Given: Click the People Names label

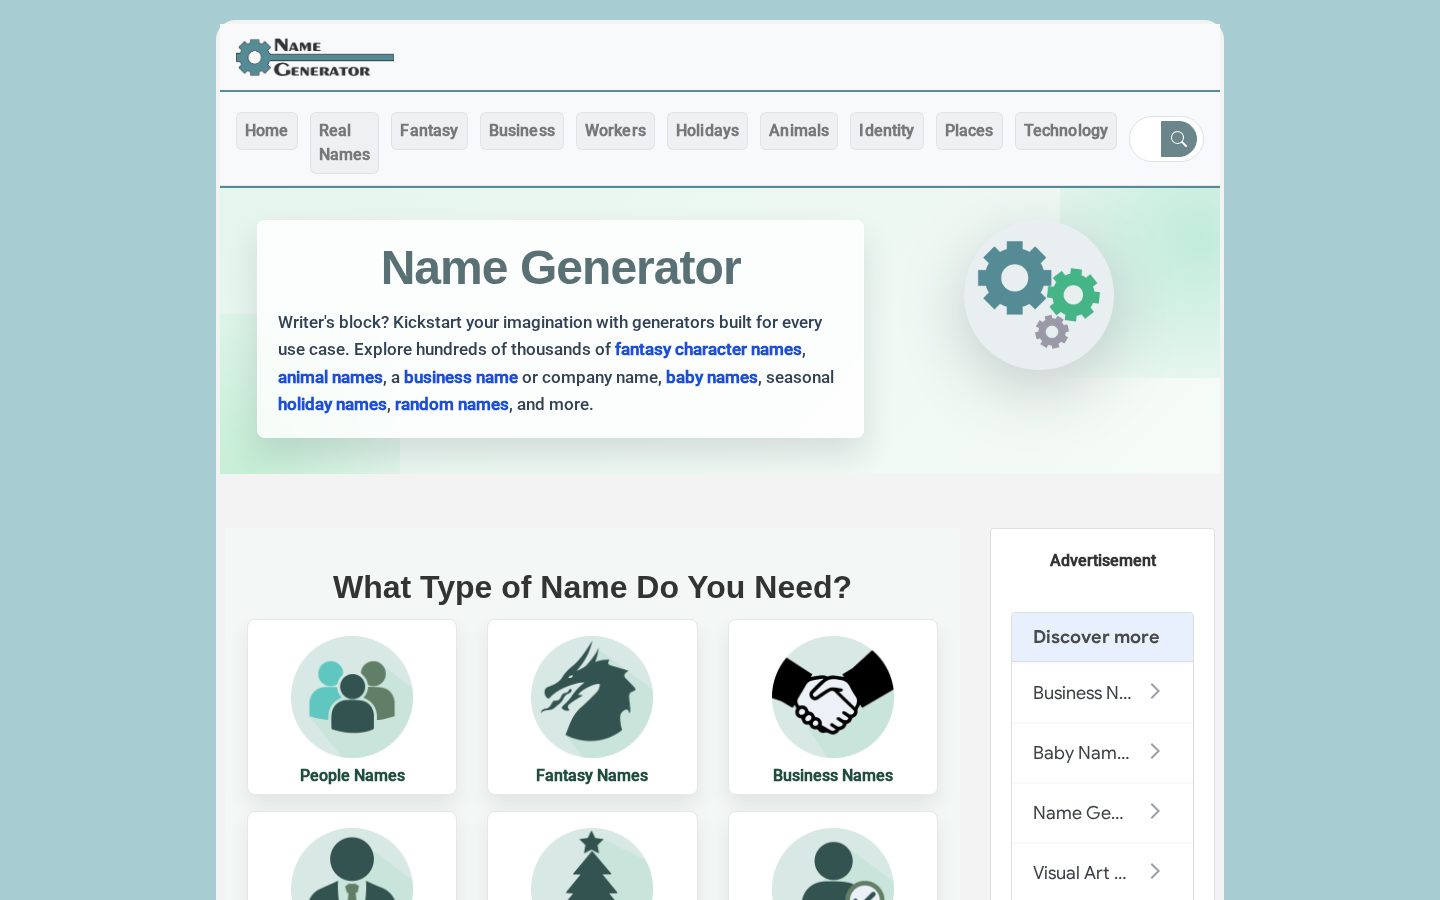Looking at the screenshot, I should pyautogui.click(x=352, y=775).
